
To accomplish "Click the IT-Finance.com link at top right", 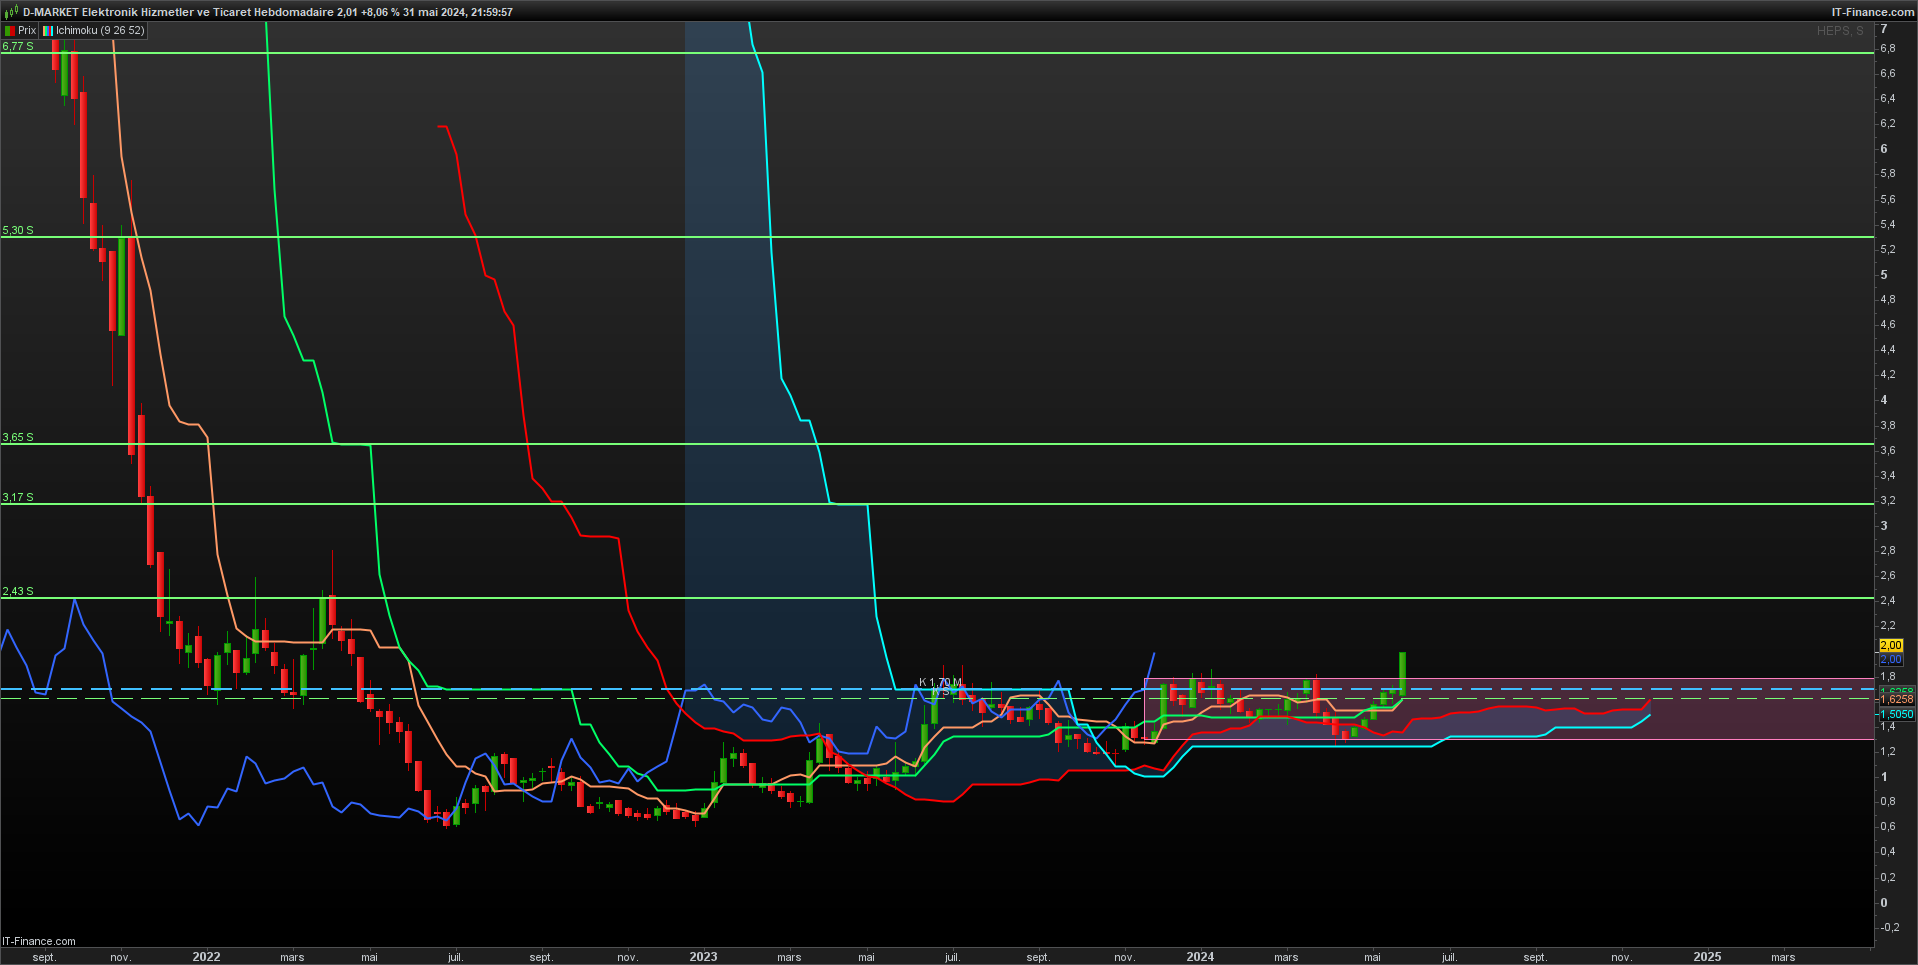I will 1872,12.
